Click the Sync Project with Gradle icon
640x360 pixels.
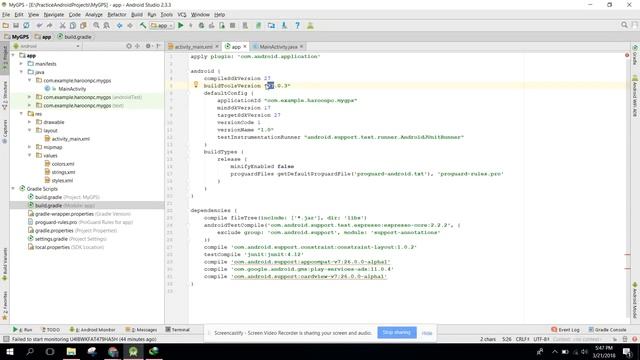(258, 25)
